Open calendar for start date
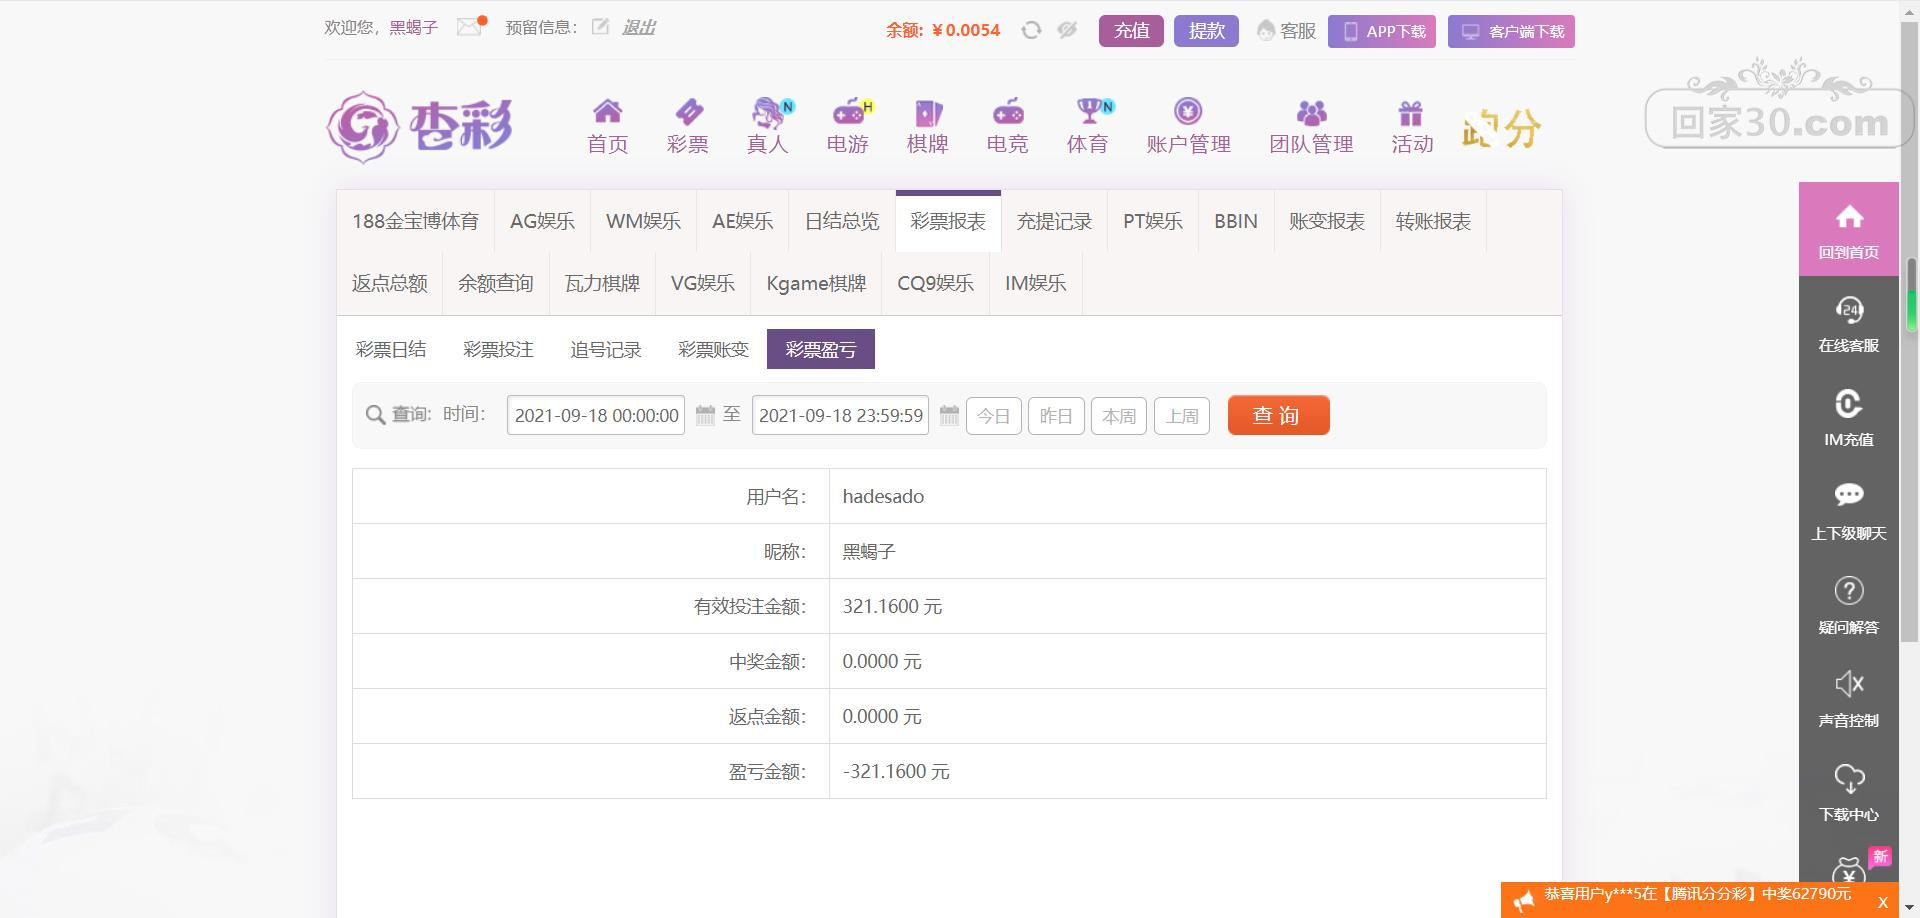1920x918 pixels. pyautogui.click(x=705, y=415)
